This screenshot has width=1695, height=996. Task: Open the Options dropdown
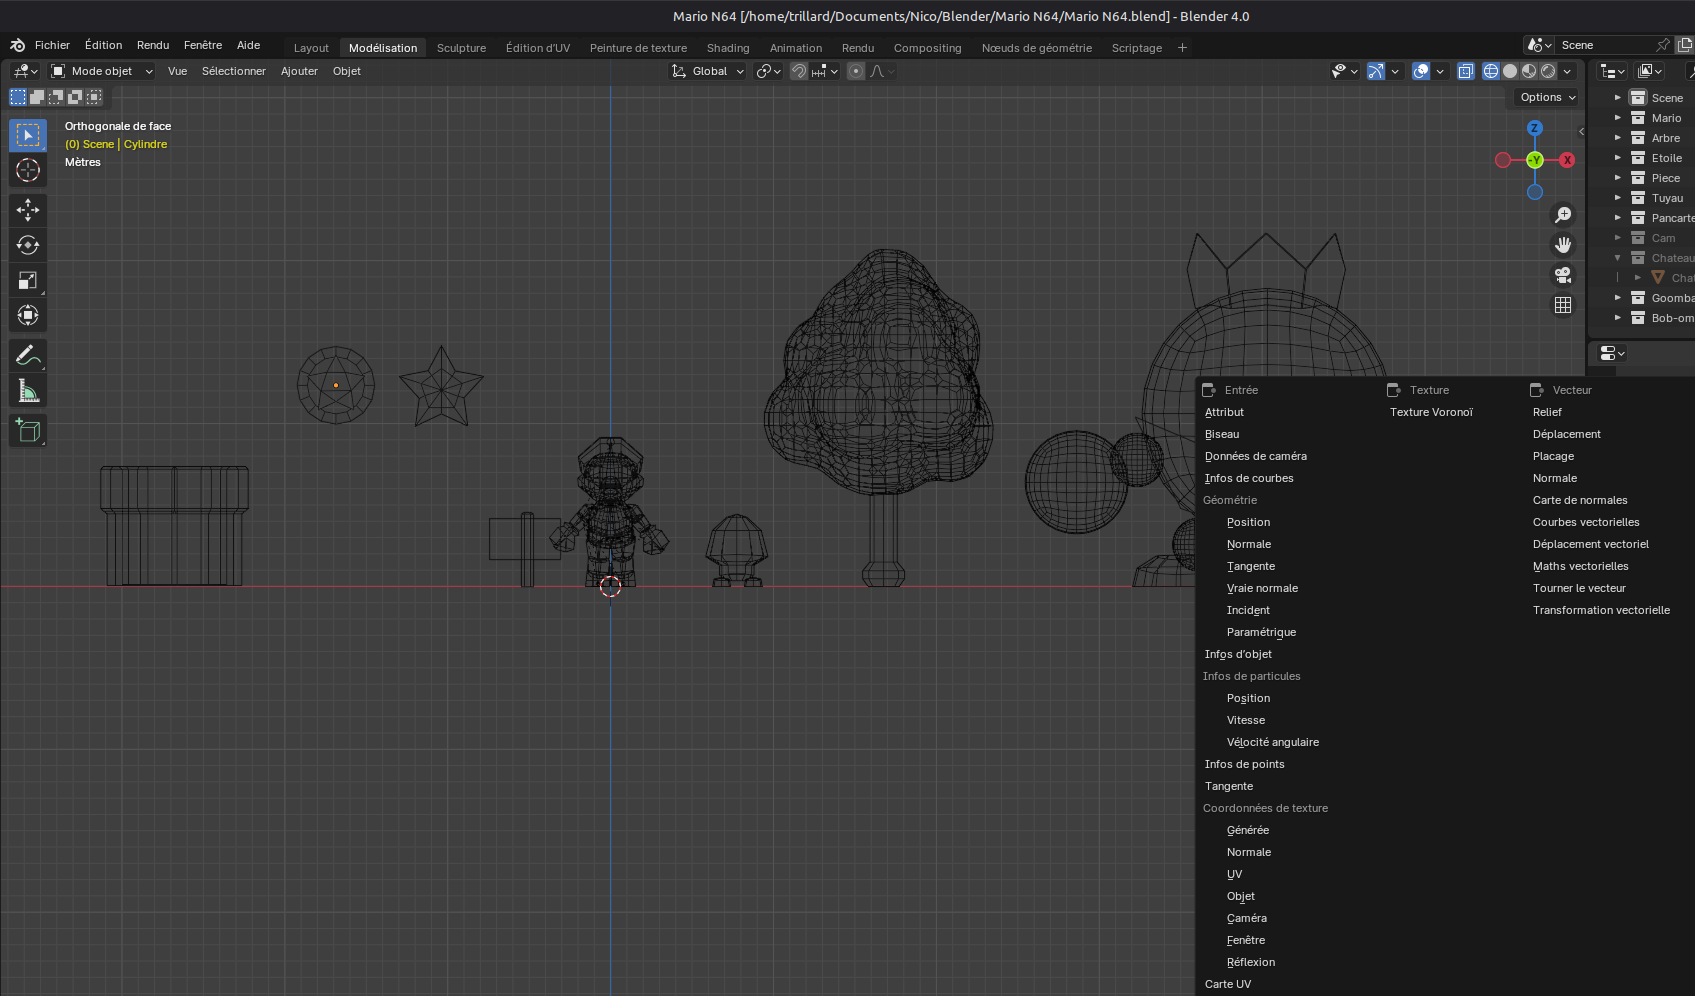pyautogui.click(x=1547, y=97)
